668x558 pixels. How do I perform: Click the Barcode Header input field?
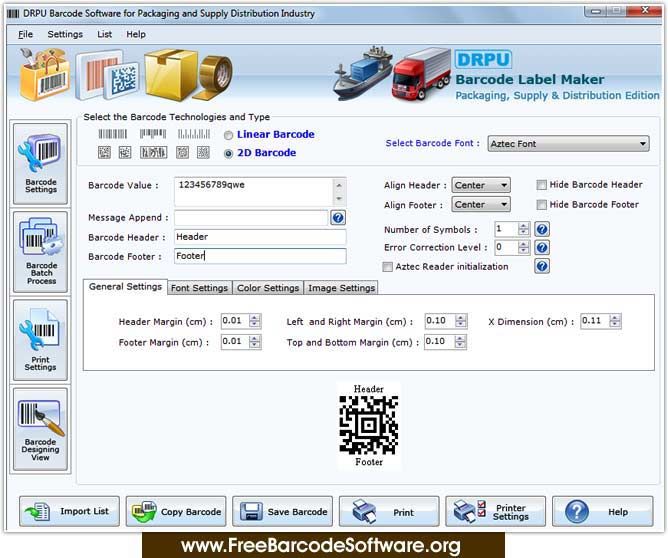[260, 237]
